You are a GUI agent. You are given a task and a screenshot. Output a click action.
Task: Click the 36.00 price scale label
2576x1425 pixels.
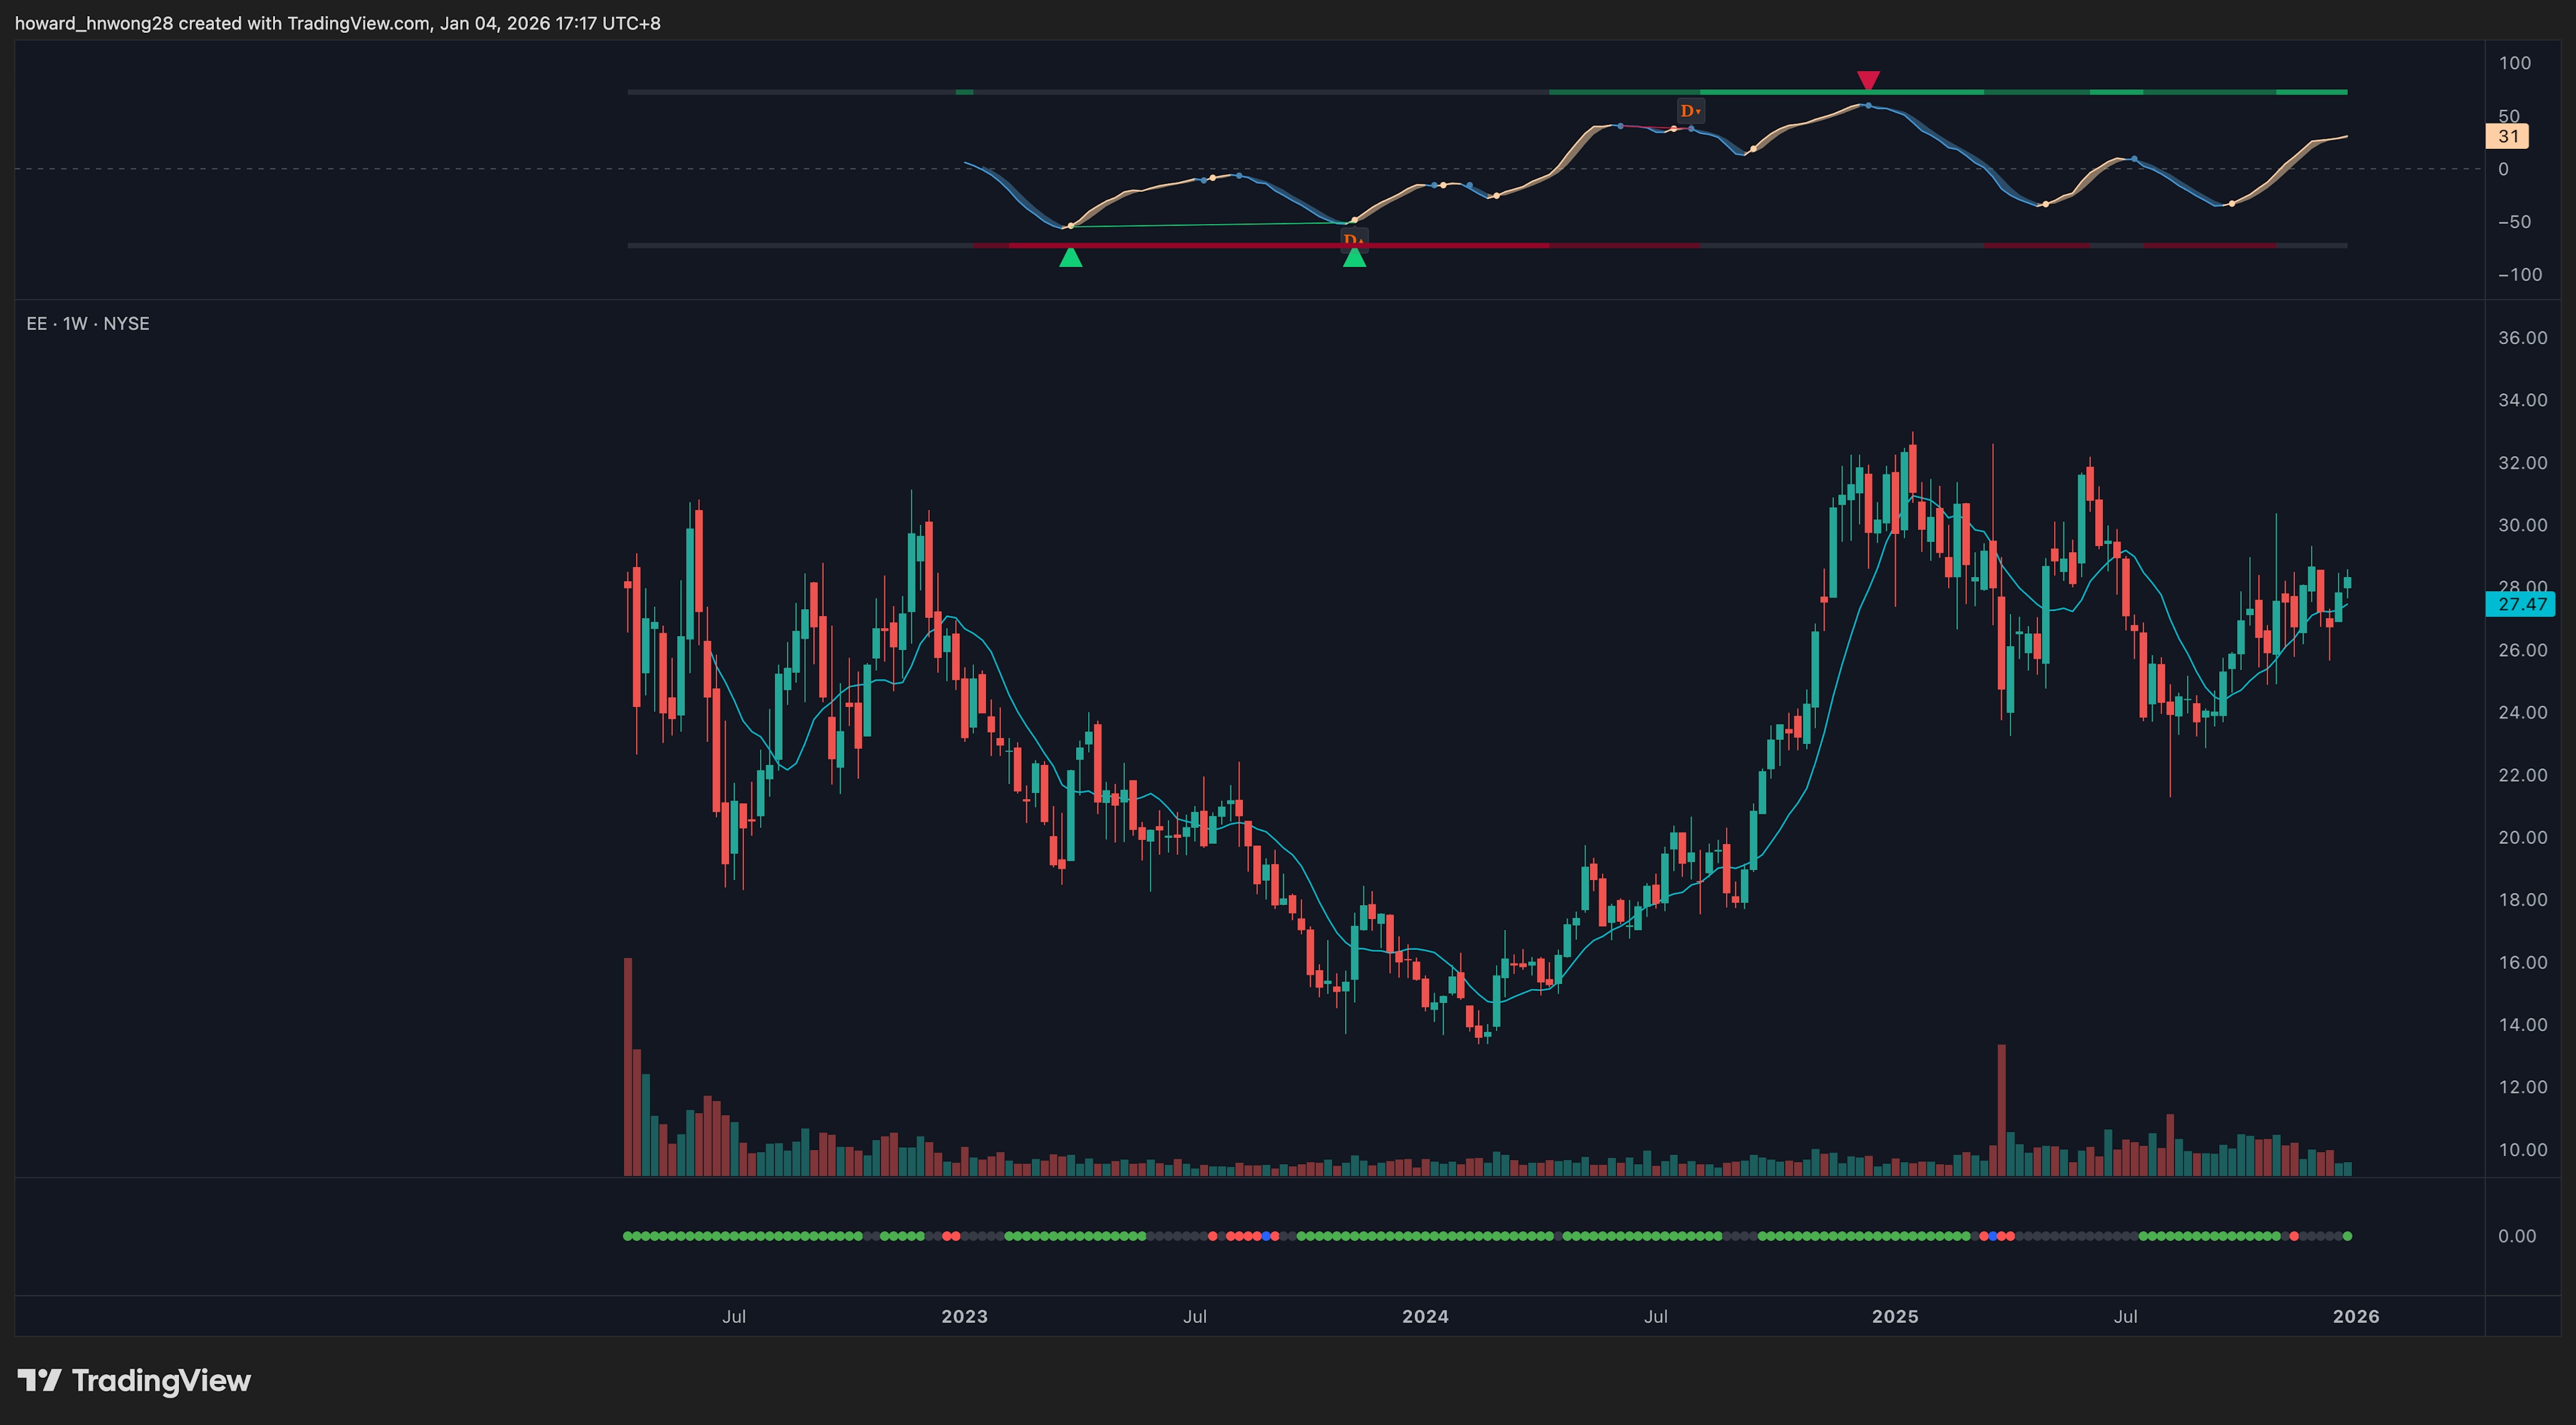coord(2522,338)
